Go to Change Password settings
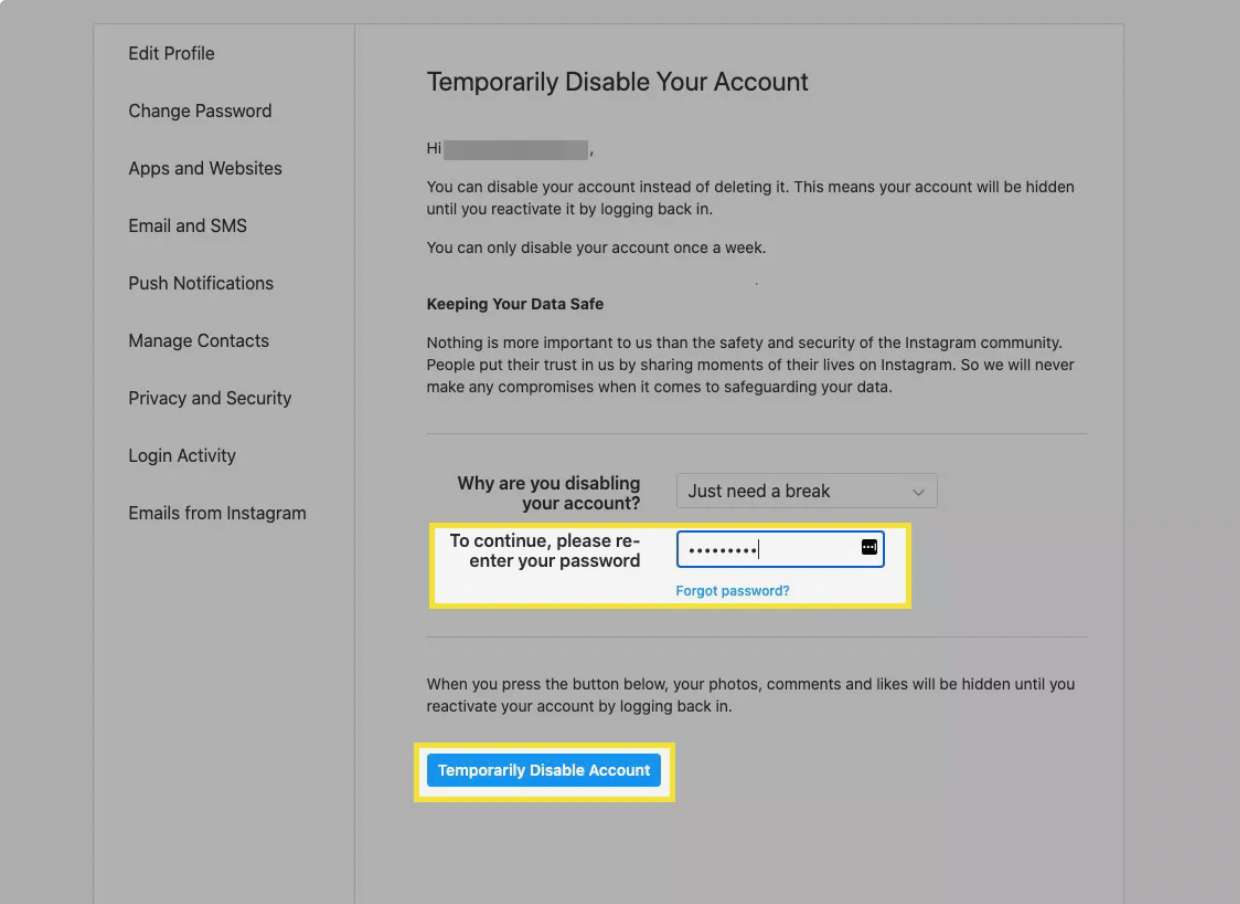The width and height of the screenshot is (1240, 904). click(200, 111)
